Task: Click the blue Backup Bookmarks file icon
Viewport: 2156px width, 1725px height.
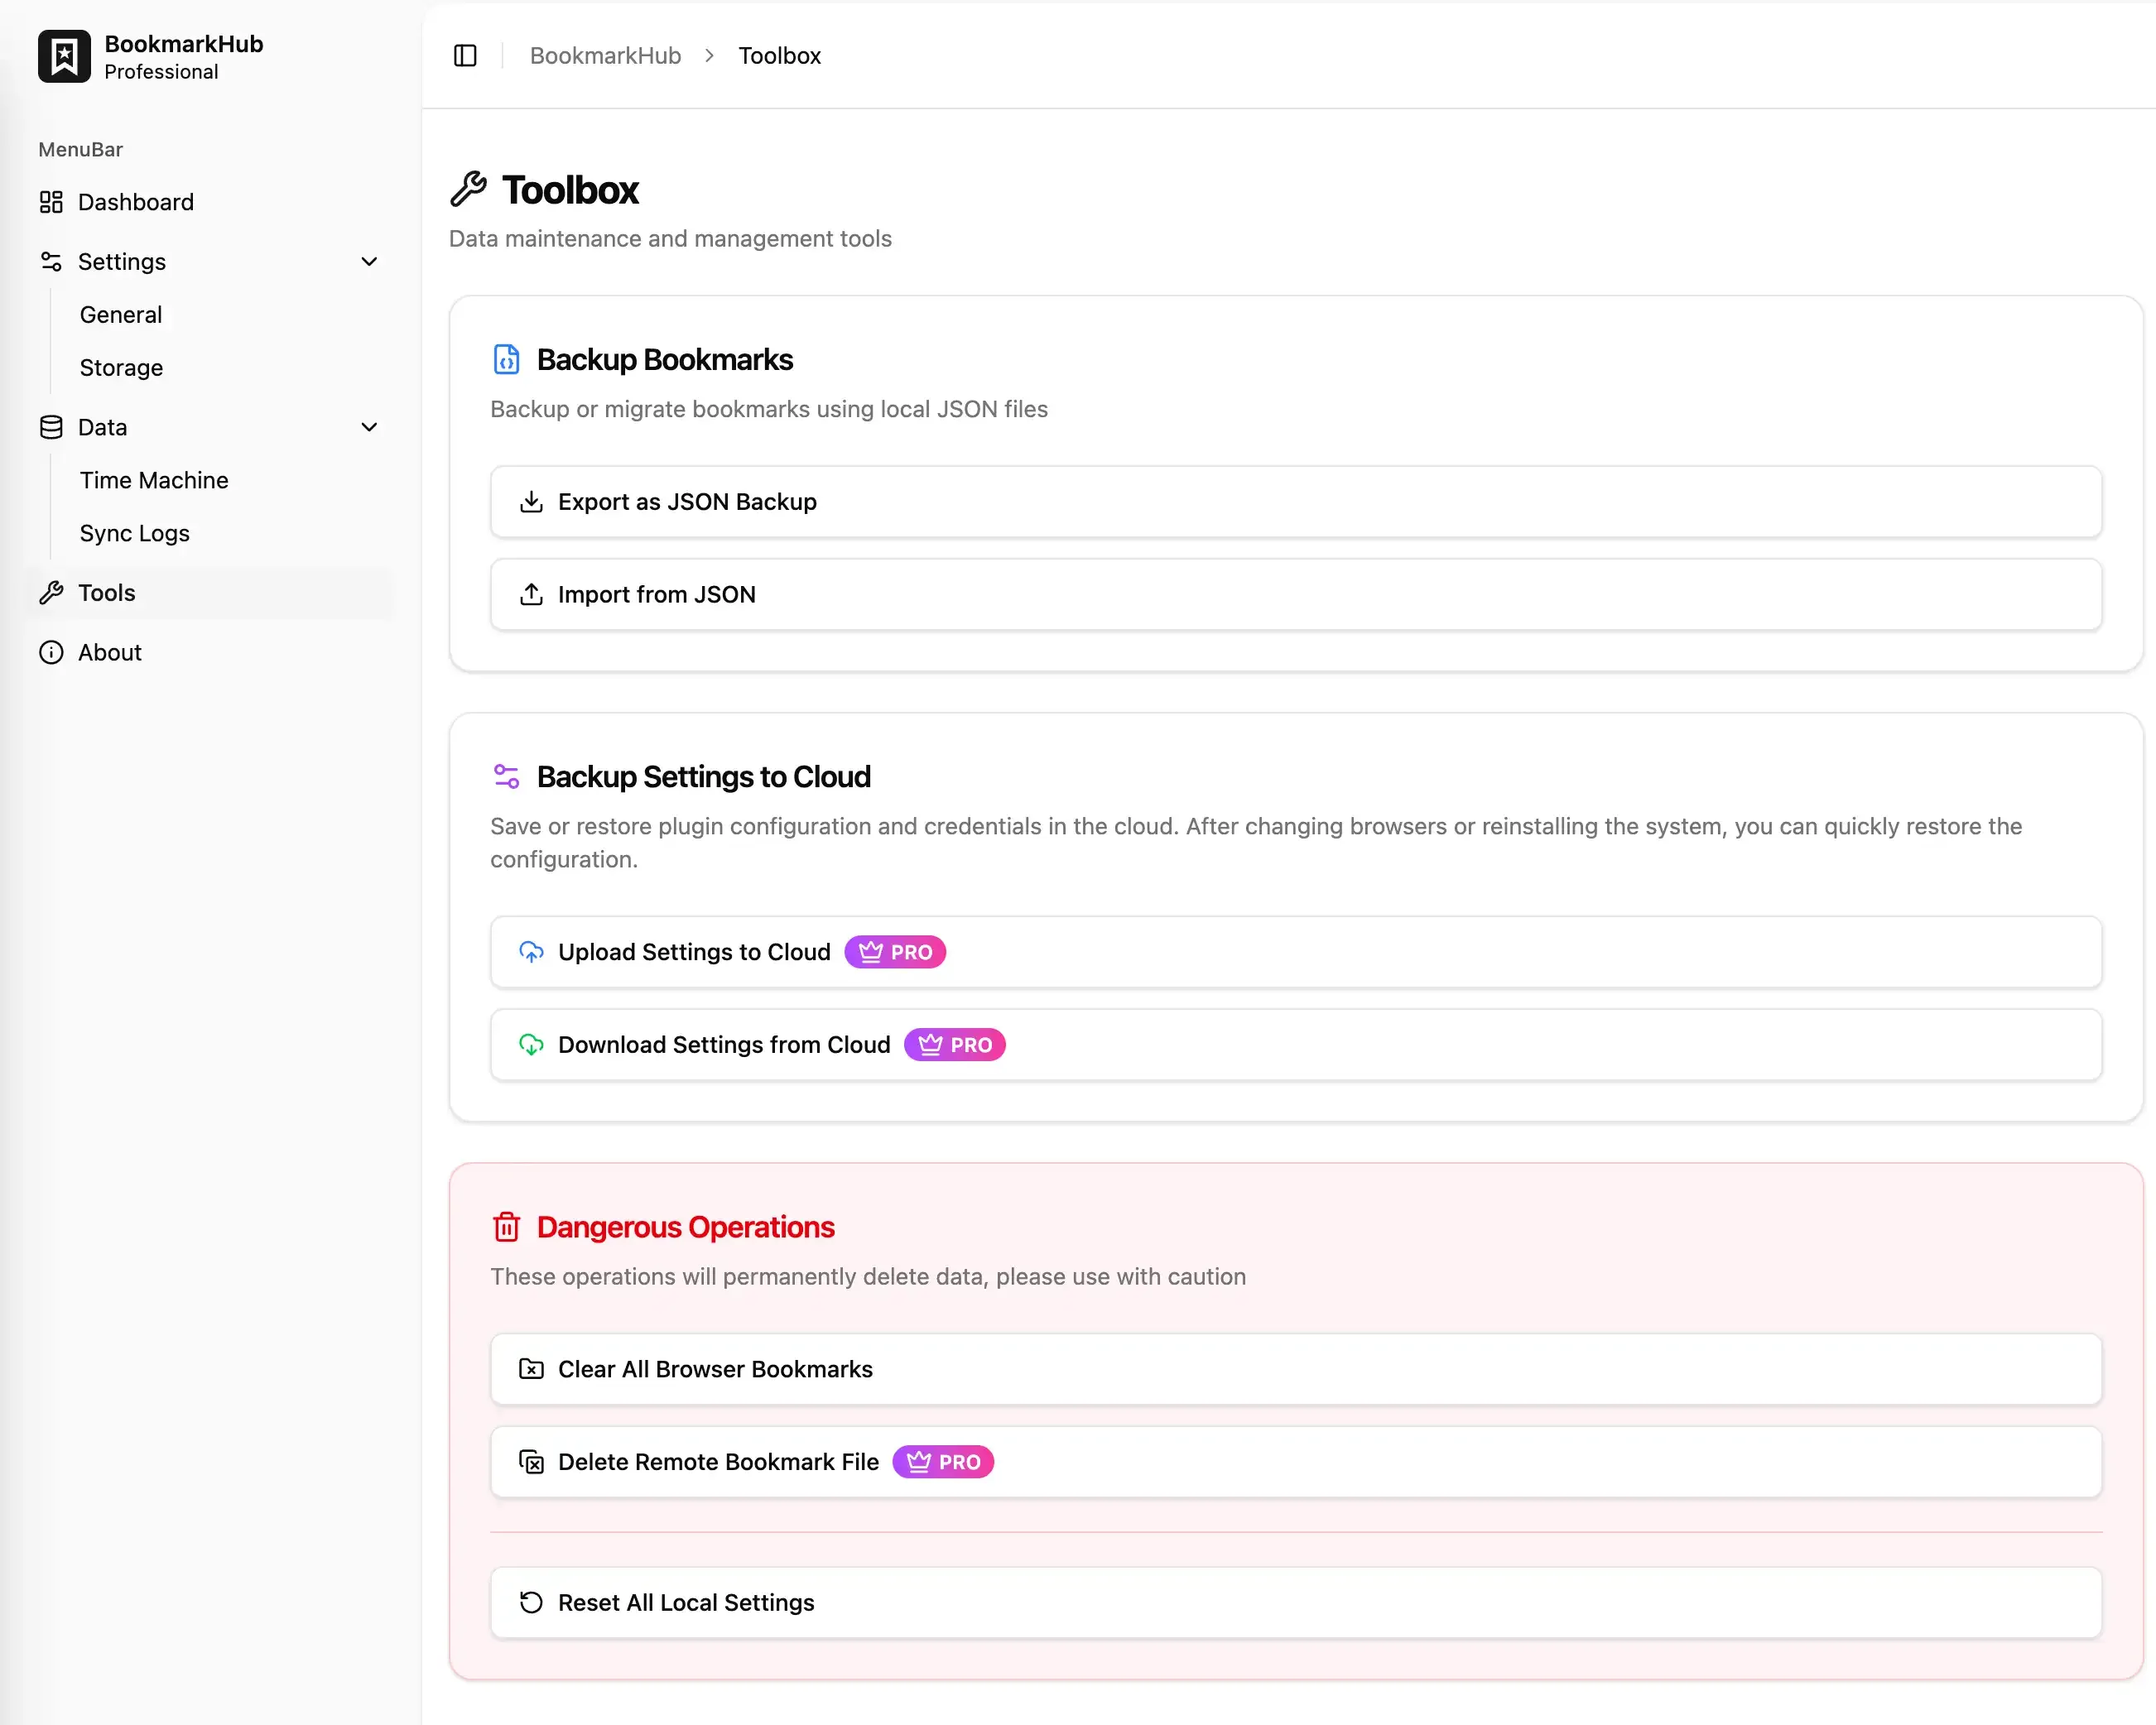Action: pyautogui.click(x=507, y=359)
